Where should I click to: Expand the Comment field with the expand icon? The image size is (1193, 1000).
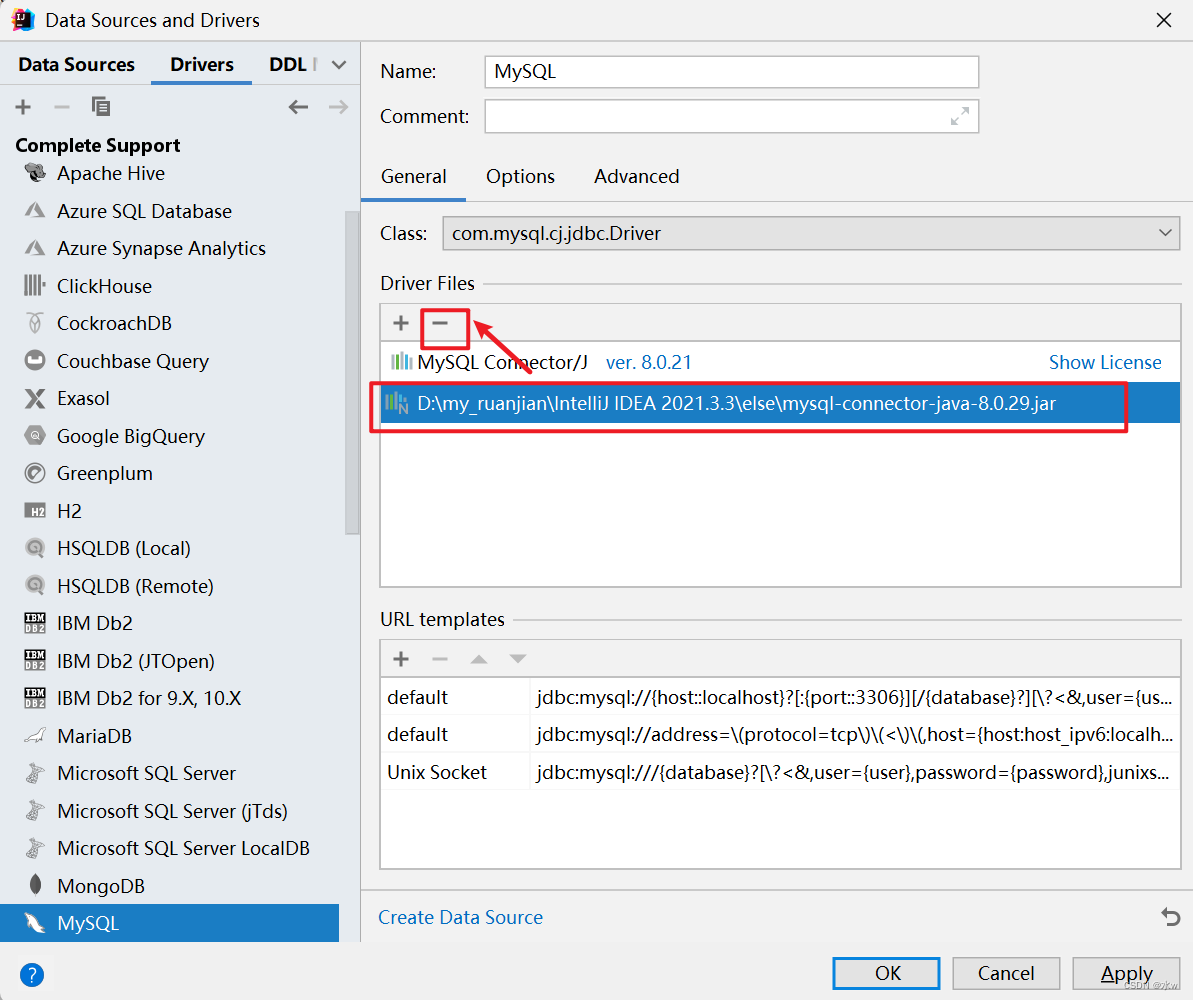[959, 116]
